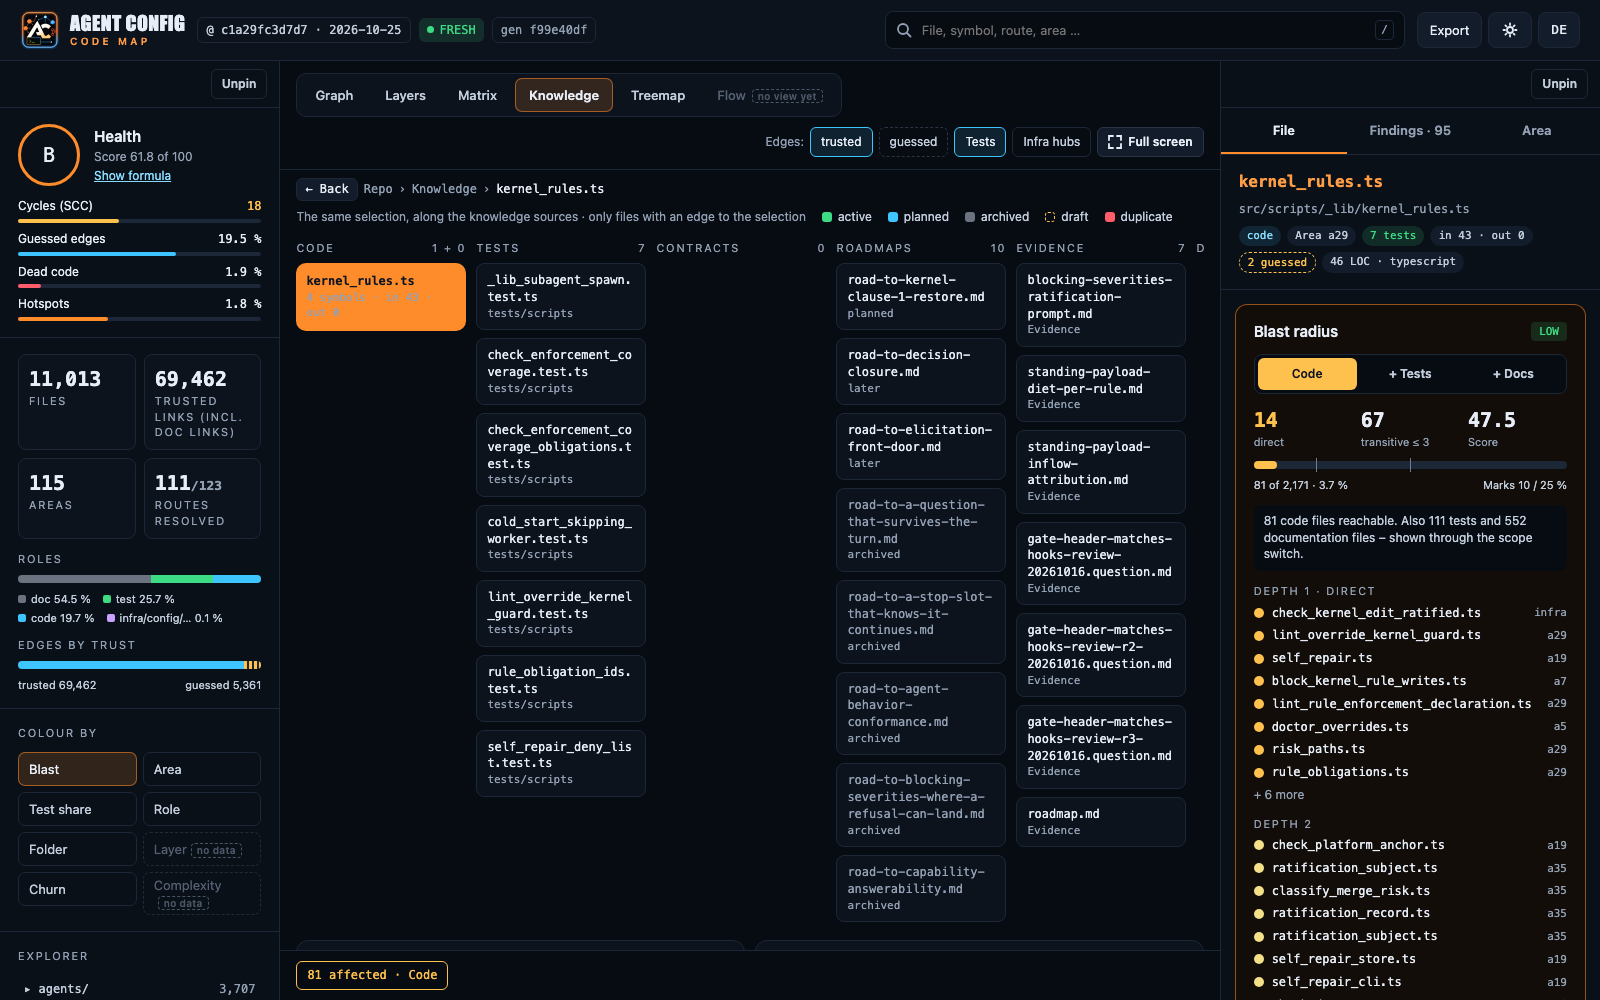Open roadmap.md evidence card

1101,822
